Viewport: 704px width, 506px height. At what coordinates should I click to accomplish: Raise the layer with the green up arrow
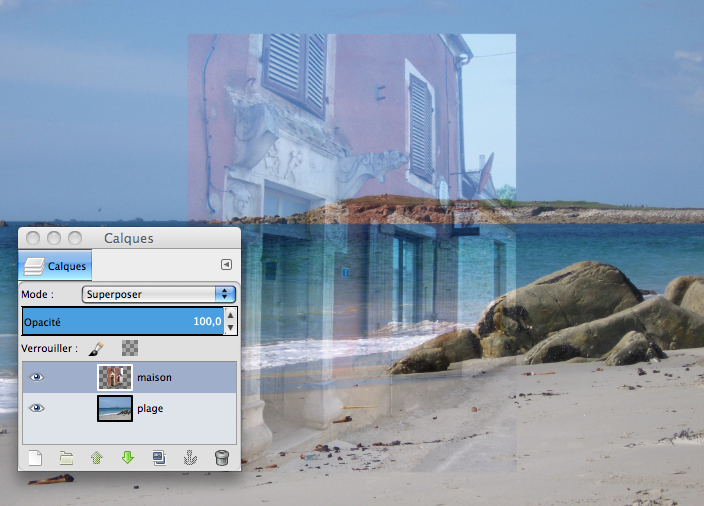coord(97,458)
